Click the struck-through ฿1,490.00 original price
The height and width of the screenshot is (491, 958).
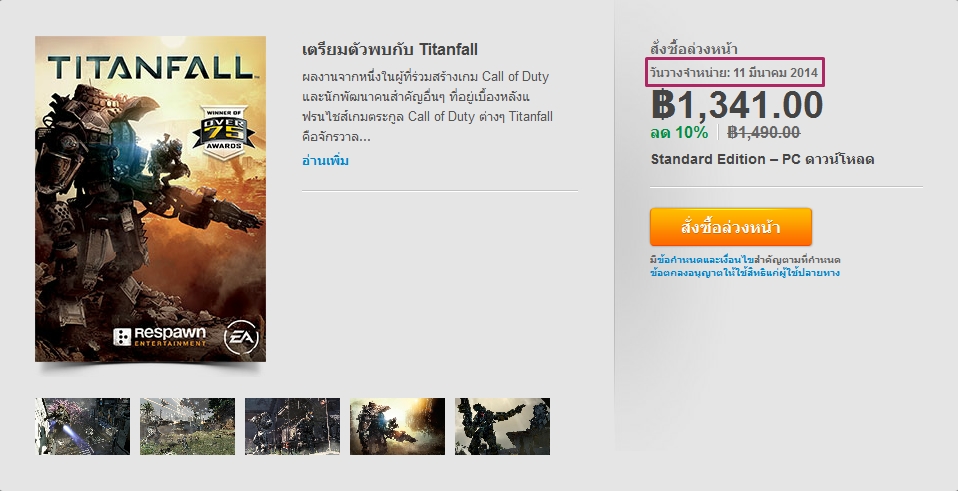click(764, 133)
